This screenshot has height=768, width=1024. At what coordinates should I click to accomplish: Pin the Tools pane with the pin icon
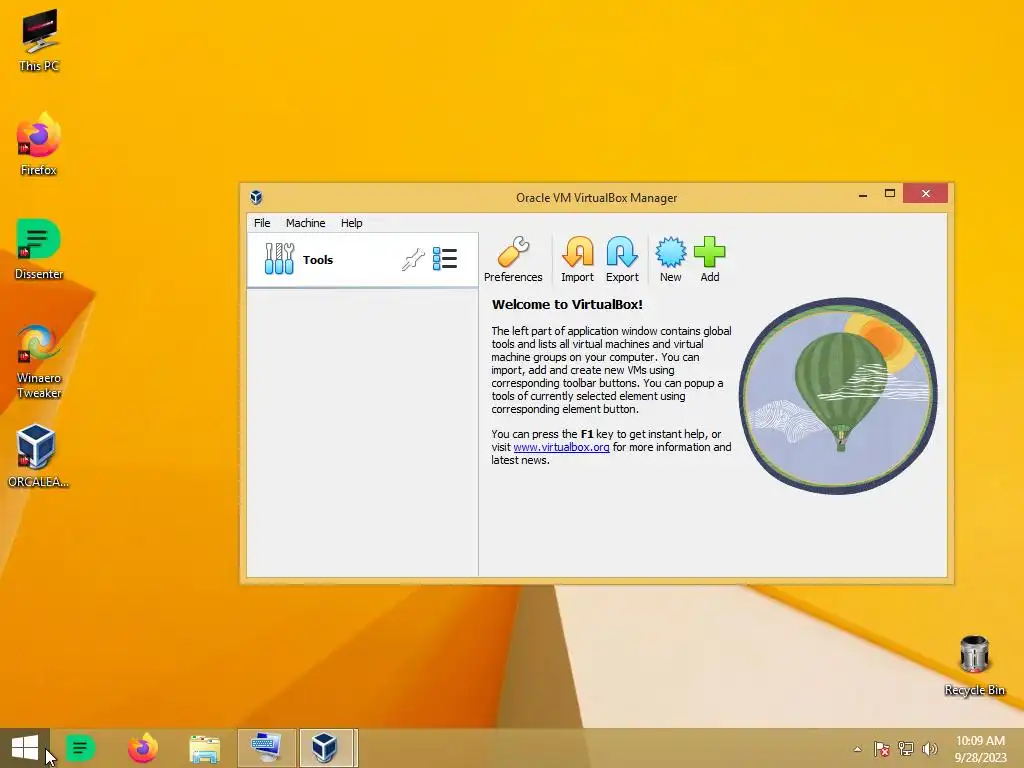point(413,259)
